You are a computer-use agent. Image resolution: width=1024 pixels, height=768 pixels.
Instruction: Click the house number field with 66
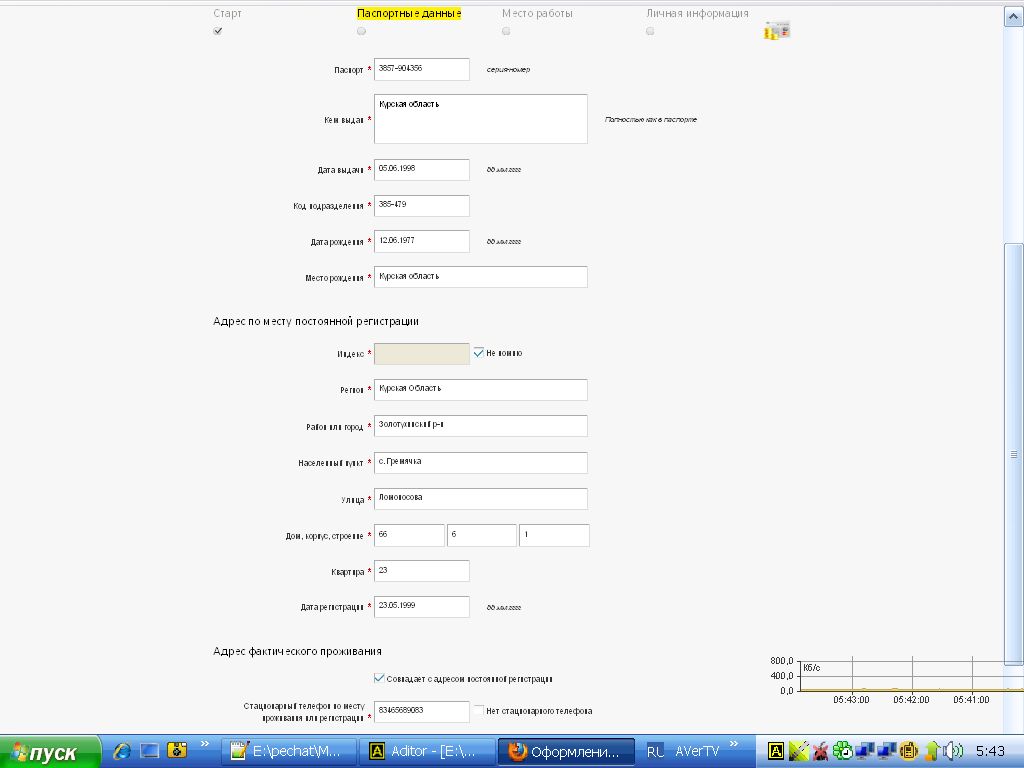(x=409, y=535)
